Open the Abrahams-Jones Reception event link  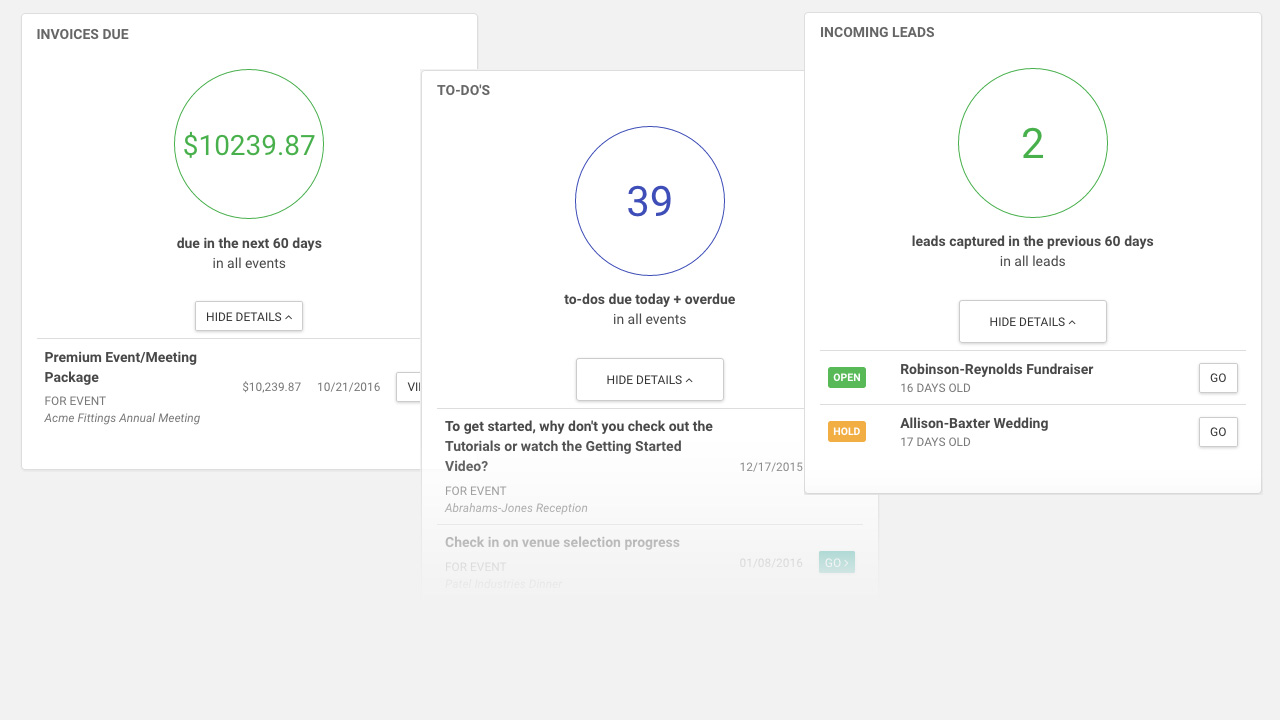point(516,508)
